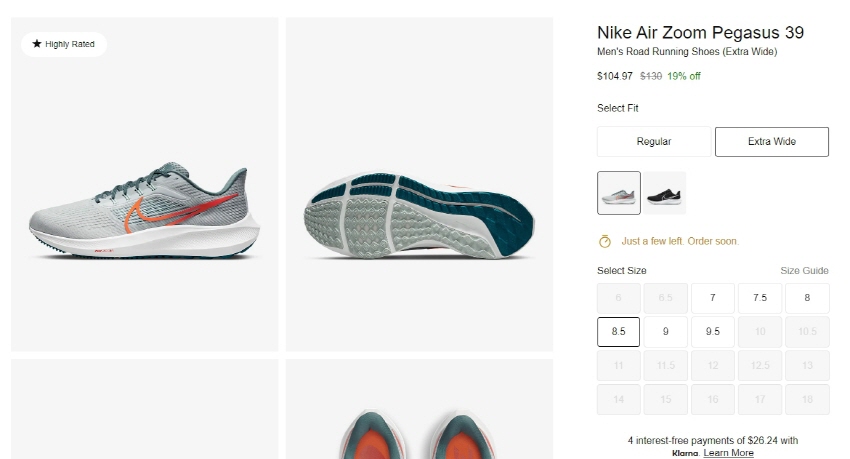The height and width of the screenshot is (459, 850).
Task: Choose the Extra Wide fit option
Action: [x=771, y=142]
